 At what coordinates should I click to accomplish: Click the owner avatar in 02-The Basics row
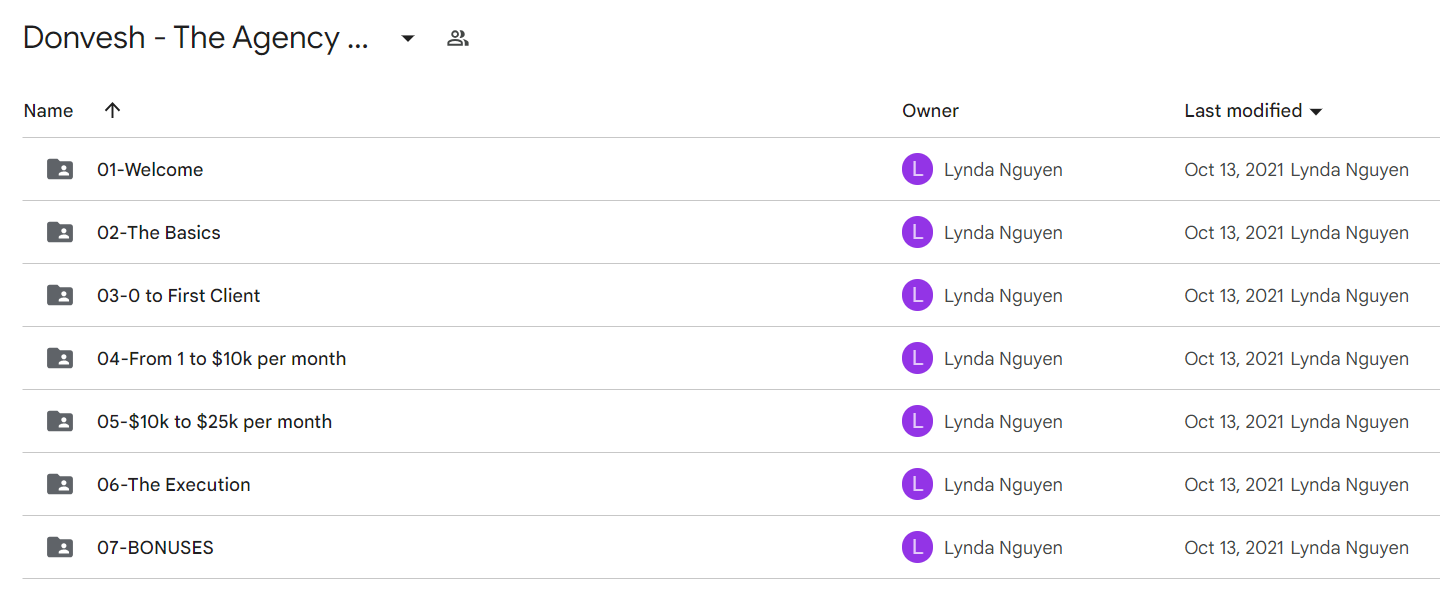(917, 233)
